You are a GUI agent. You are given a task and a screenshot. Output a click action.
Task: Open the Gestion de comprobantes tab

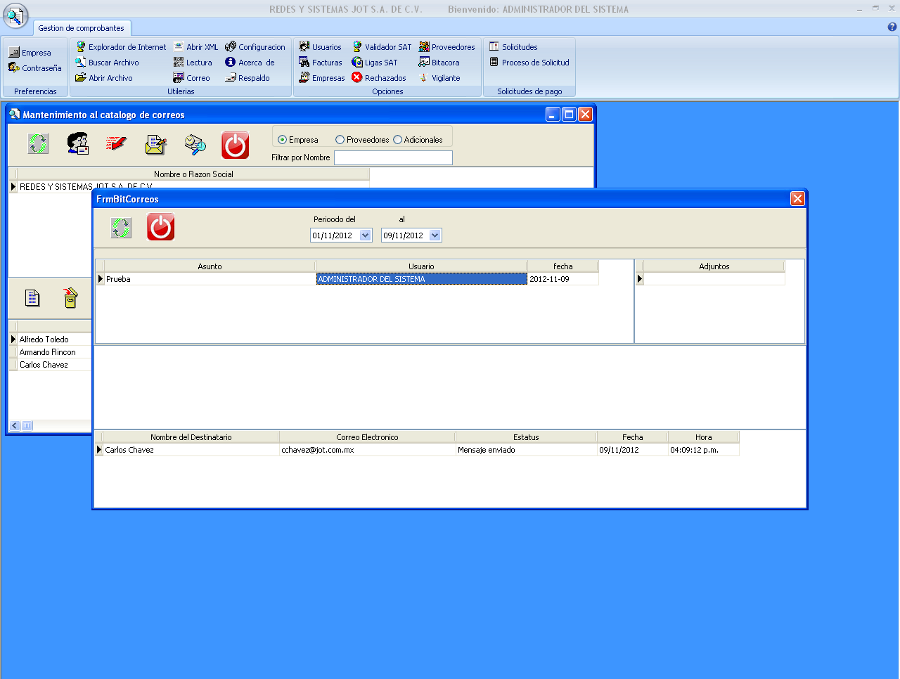pyautogui.click(x=88, y=28)
